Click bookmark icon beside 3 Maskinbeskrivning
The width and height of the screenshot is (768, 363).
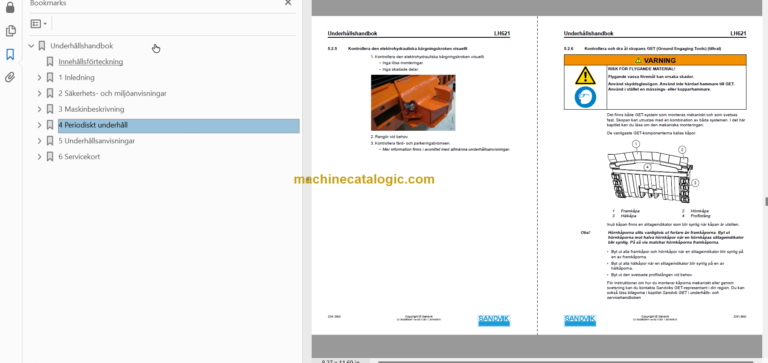49,109
